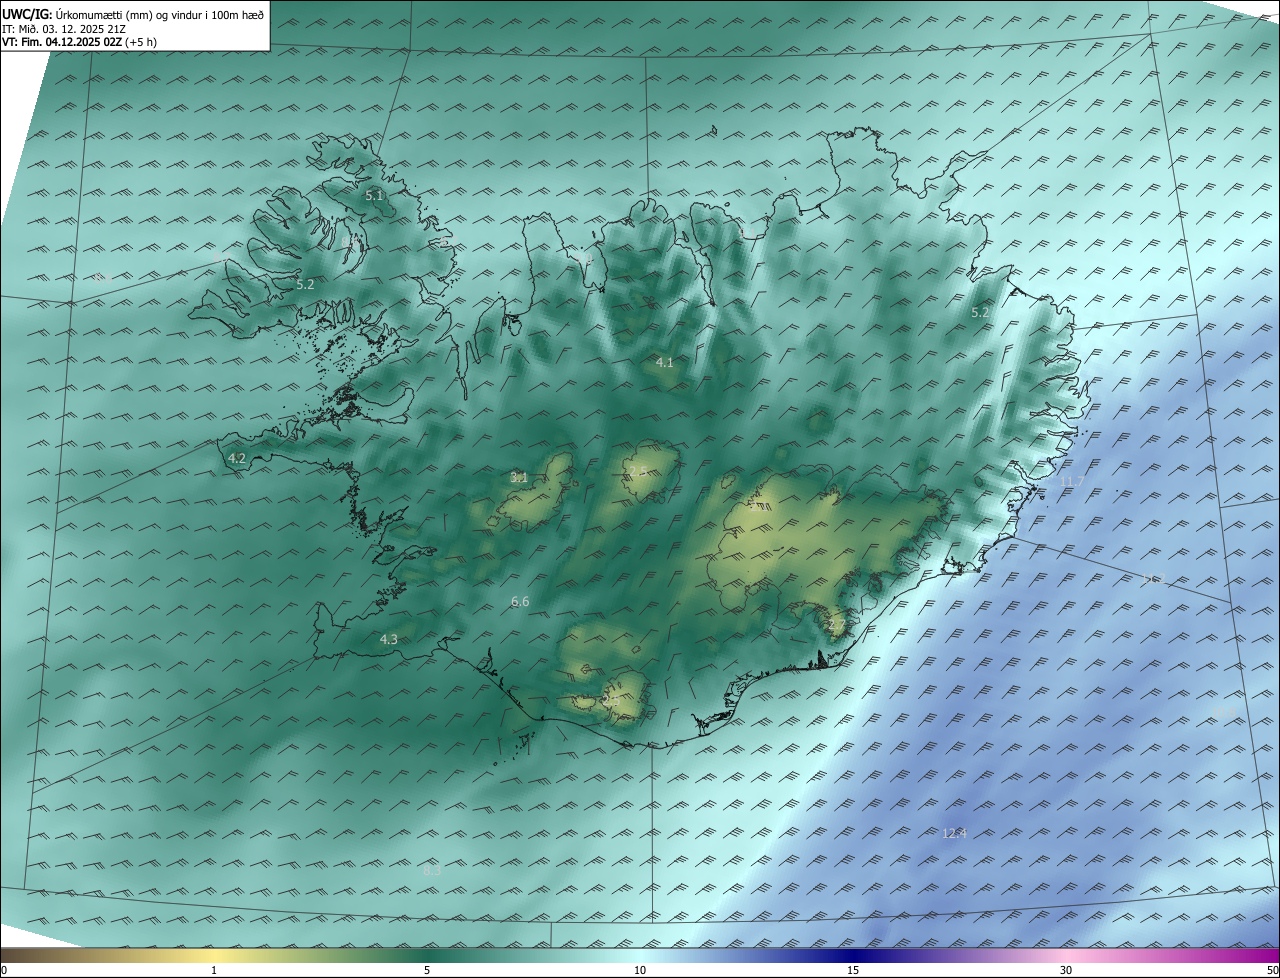Click the 'IT: Mið. 03. 12. 2025 21Z' line
The height and width of the screenshot is (978, 1280).
pyautogui.click(x=63, y=28)
